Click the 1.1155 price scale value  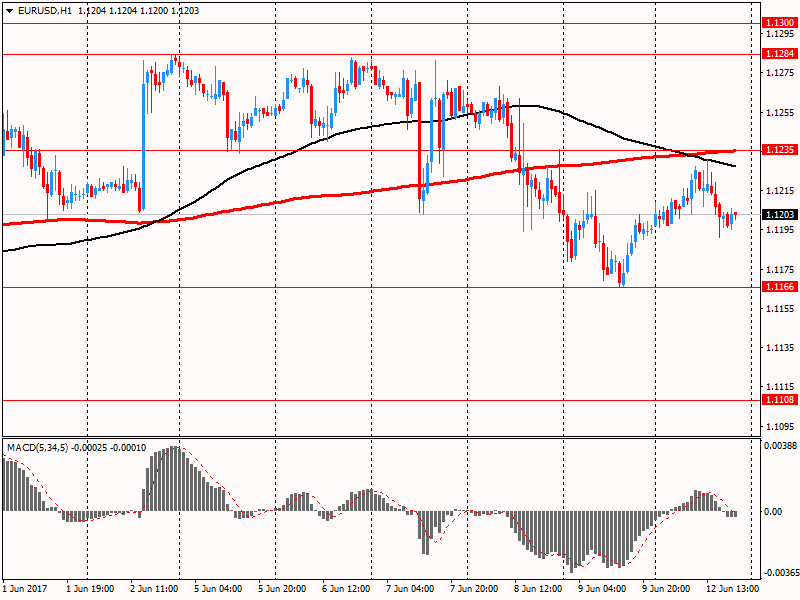(x=781, y=309)
